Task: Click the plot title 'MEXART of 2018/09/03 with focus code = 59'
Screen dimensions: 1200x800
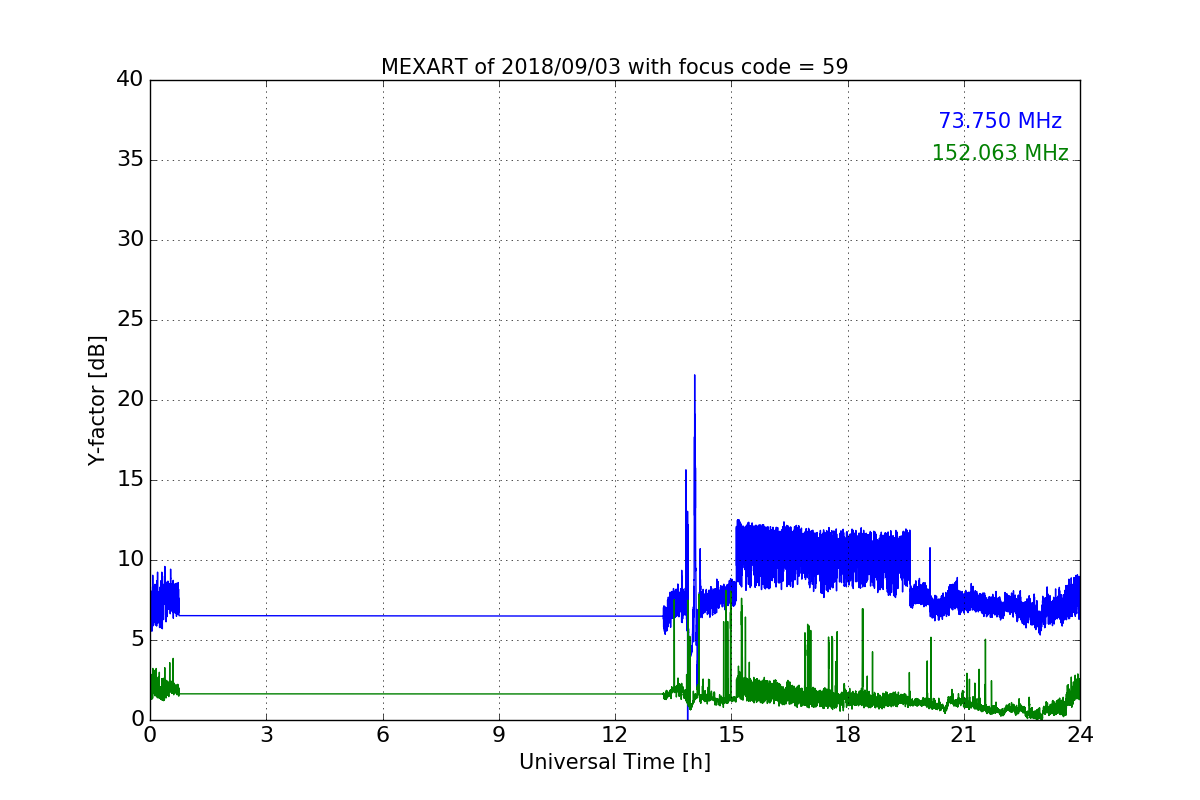Action: click(614, 67)
